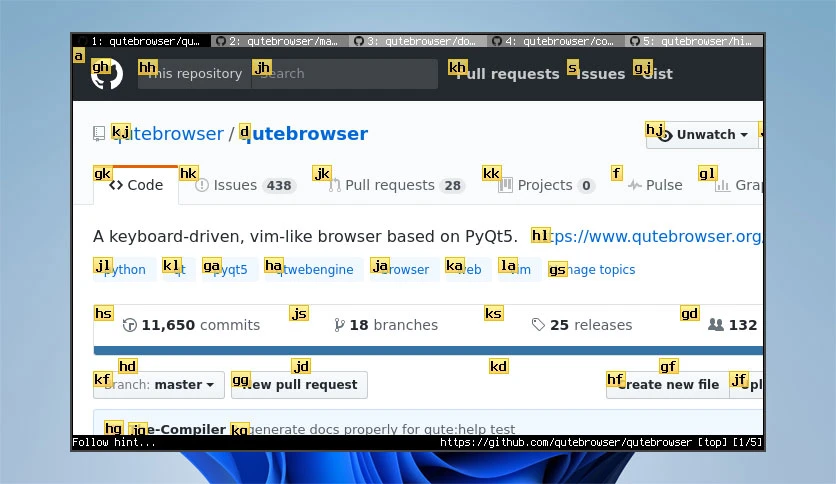Select the qt topic tag
836x484 pixels.
pos(179,269)
